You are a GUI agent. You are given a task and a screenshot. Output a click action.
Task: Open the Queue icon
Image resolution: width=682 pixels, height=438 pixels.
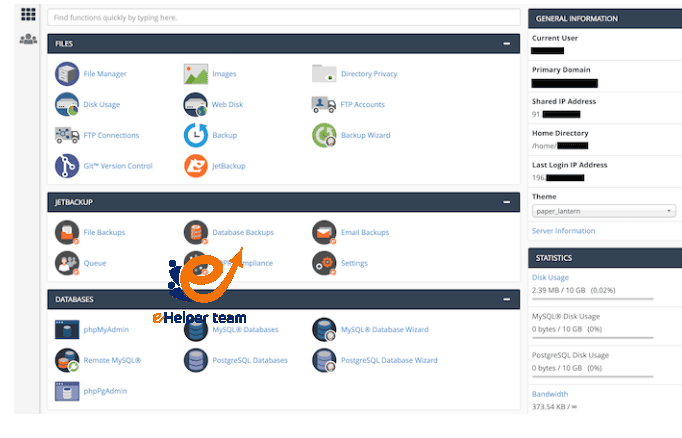tap(67, 263)
